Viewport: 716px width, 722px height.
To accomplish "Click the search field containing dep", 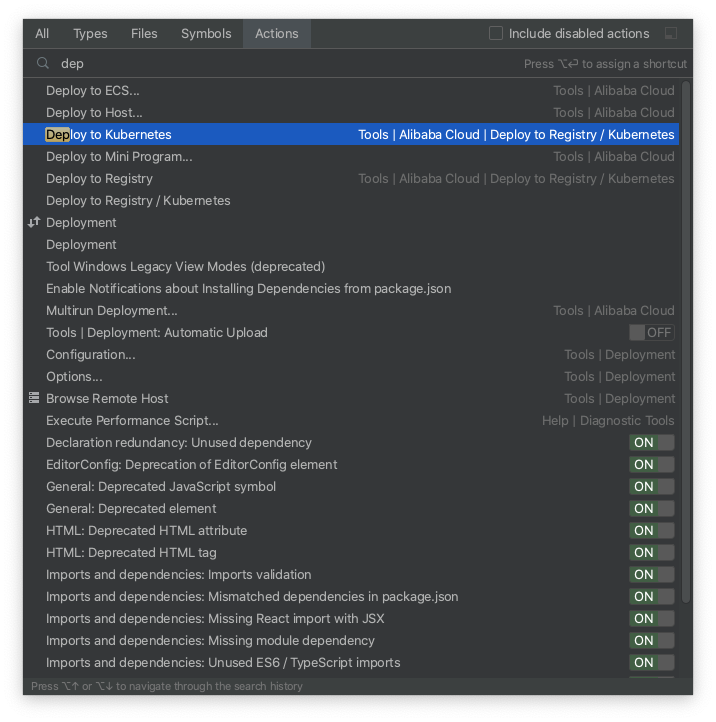I will 280,63.
